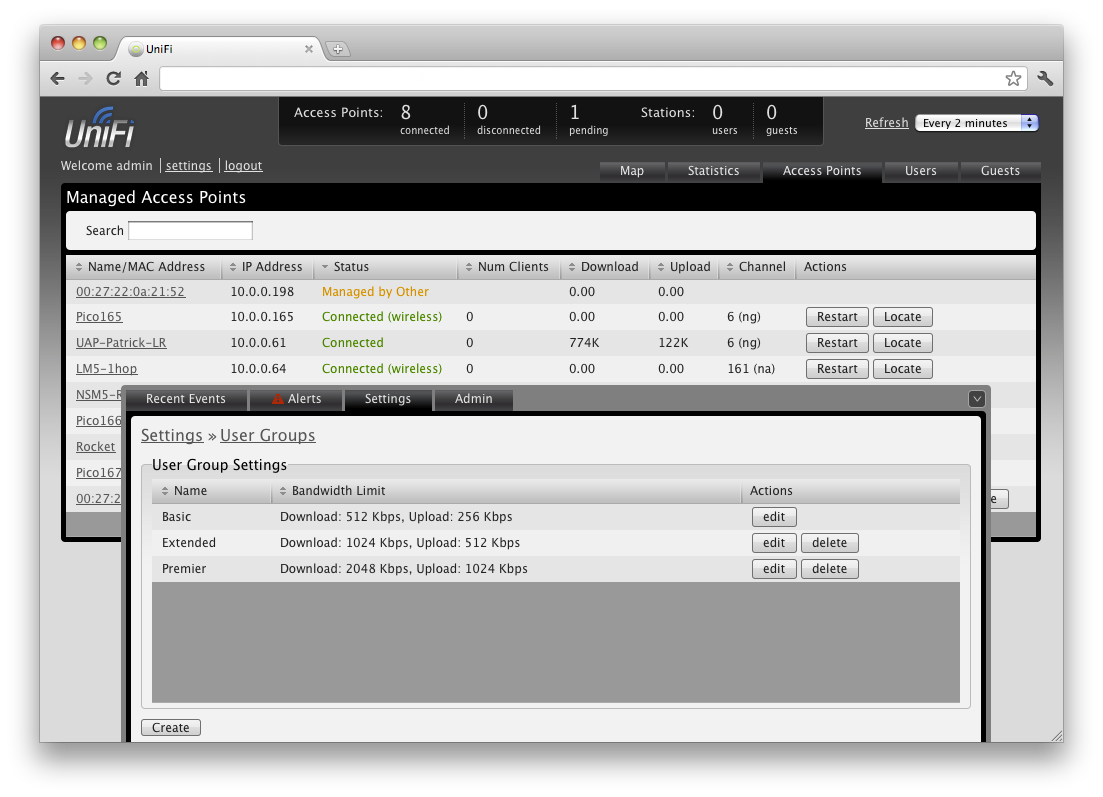Select the Access Points tab
This screenshot has width=1103, height=797.
(822, 171)
